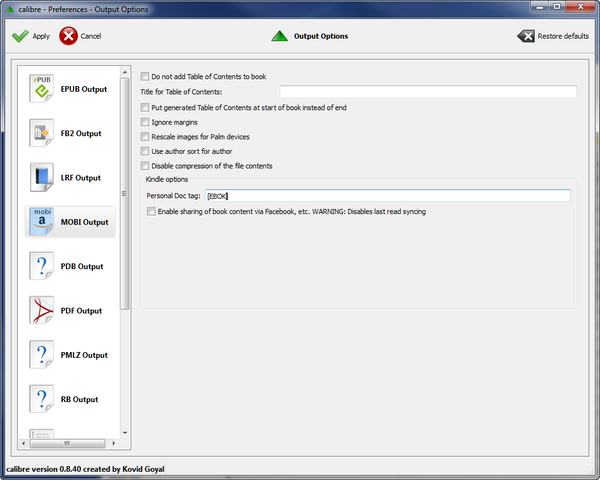Open PMLZ Output icon
600x480 pixels.
42,355
